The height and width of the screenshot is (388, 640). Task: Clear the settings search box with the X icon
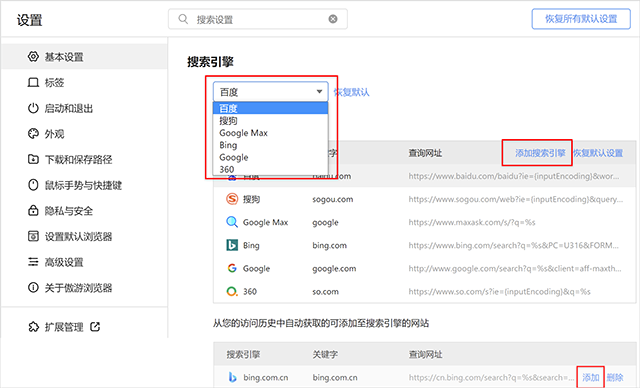coord(333,19)
